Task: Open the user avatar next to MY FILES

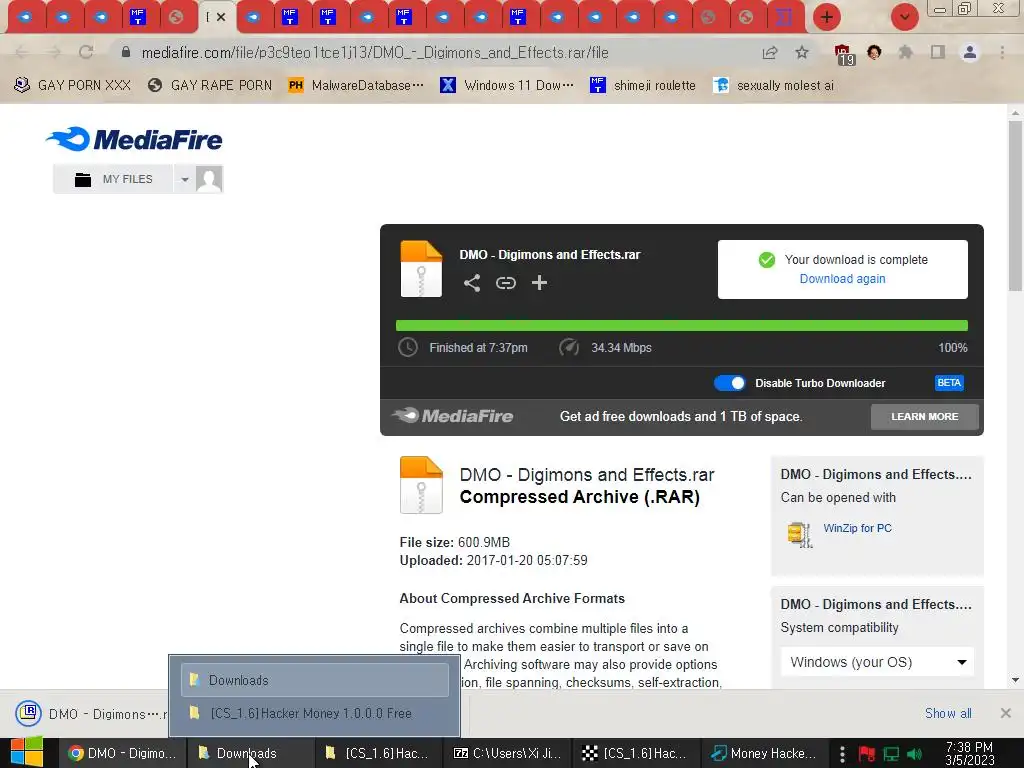Action: [209, 179]
